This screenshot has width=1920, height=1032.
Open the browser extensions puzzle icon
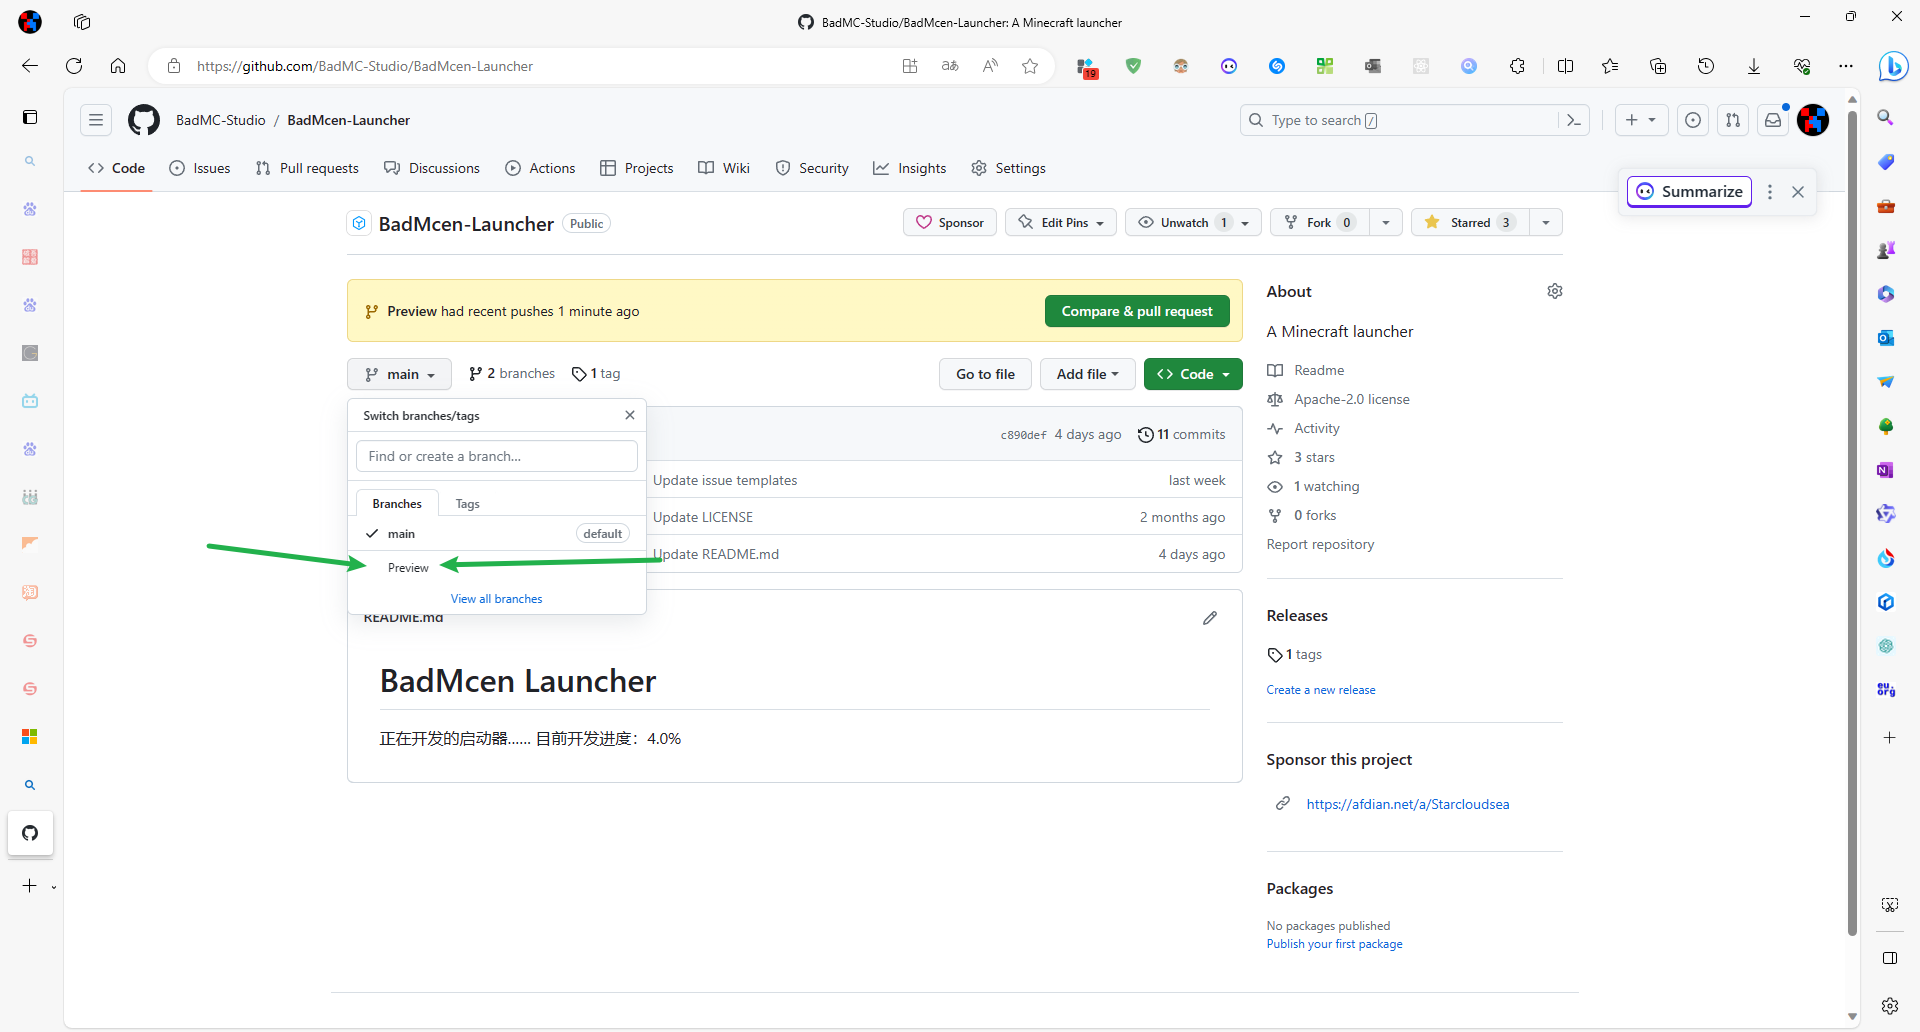click(x=1517, y=66)
